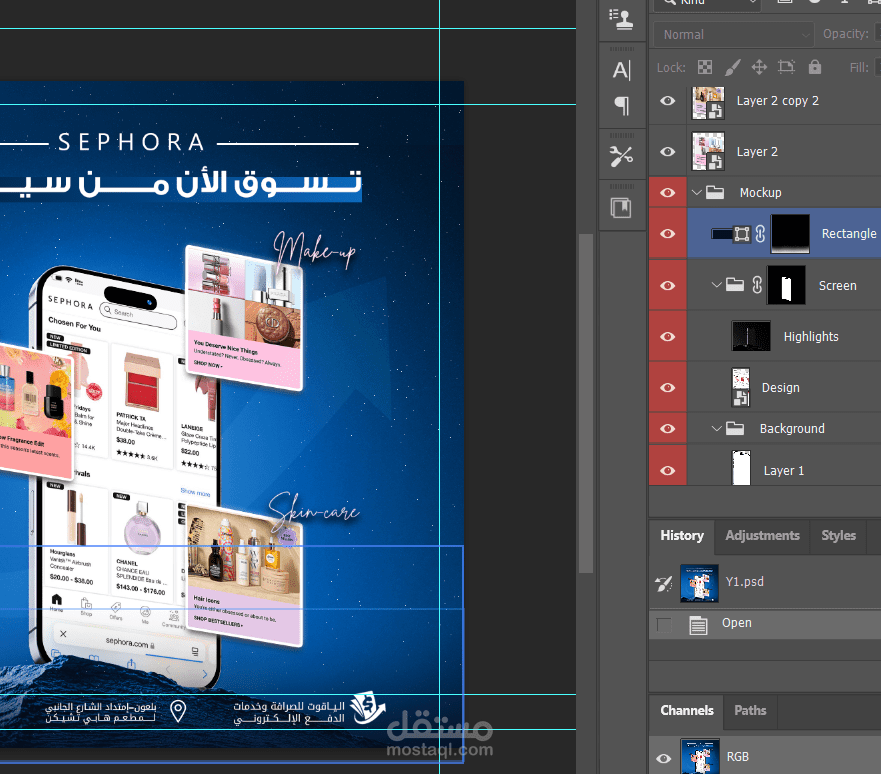Viewport: 881px width, 774px height.
Task: Click the Lock transparent pixels icon
Action: point(705,67)
